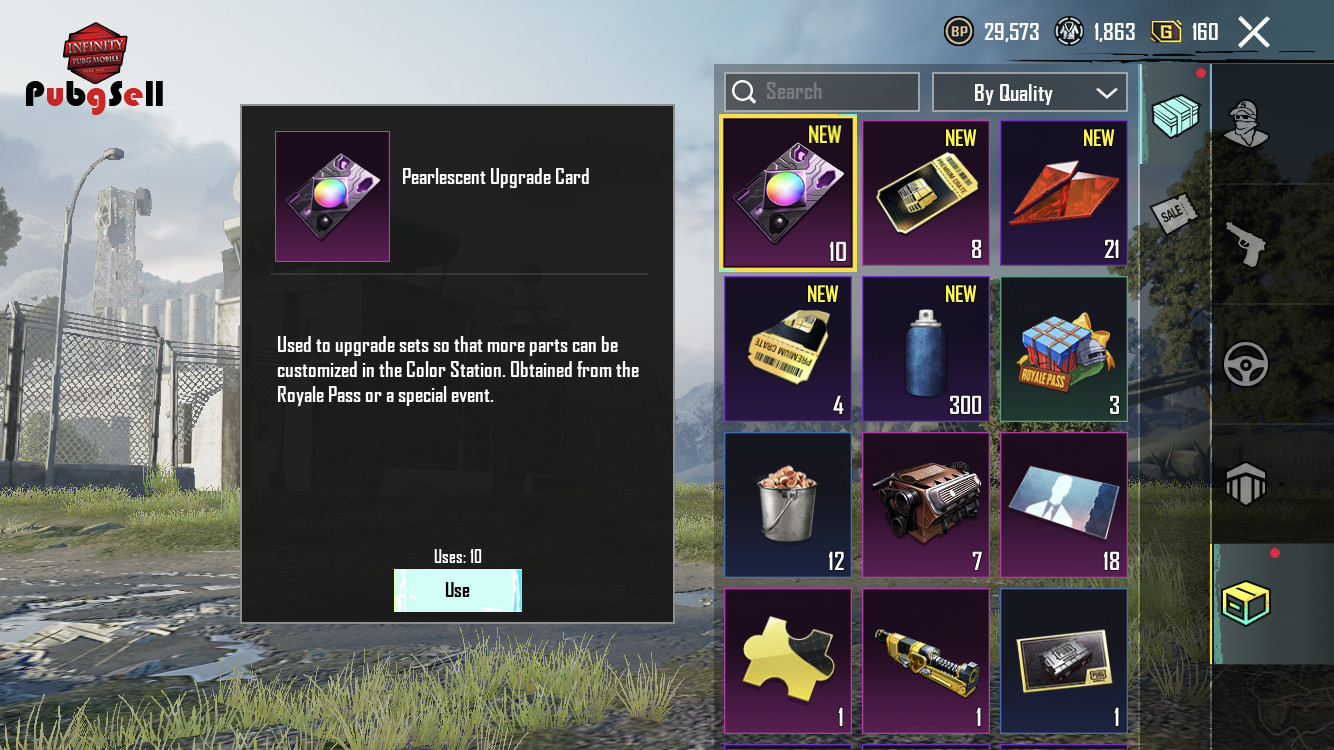Select the blue spray can item
Image resolution: width=1334 pixels, height=750 pixels.
click(926, 349)
